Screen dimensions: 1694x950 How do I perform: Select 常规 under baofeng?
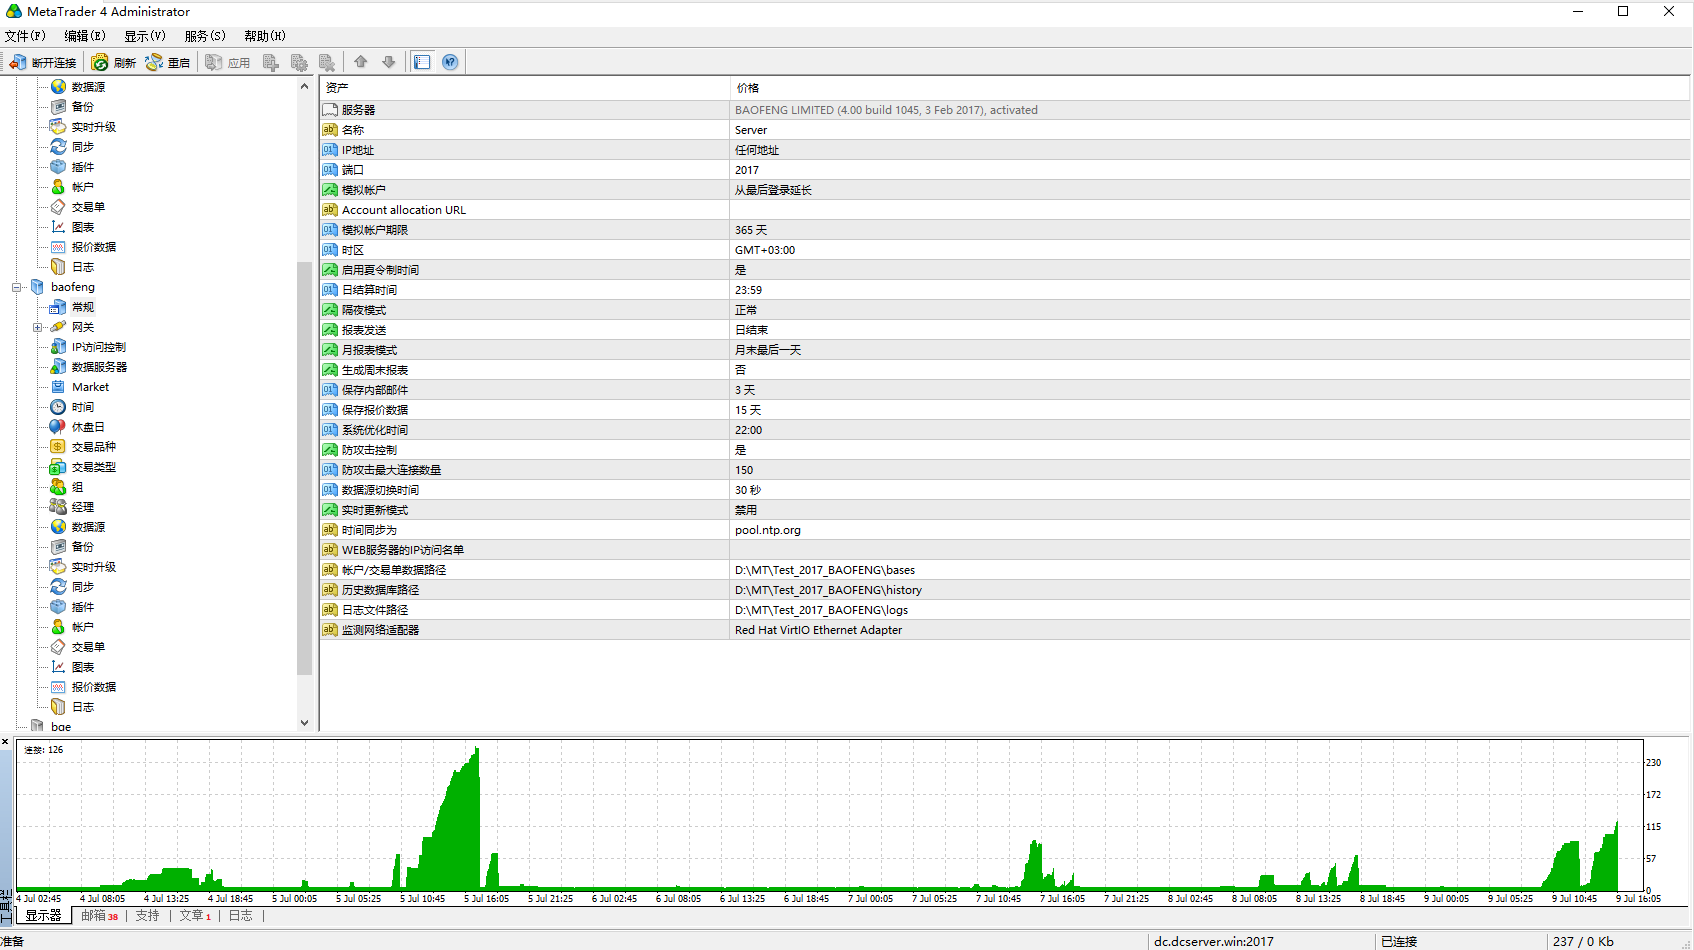83,307
